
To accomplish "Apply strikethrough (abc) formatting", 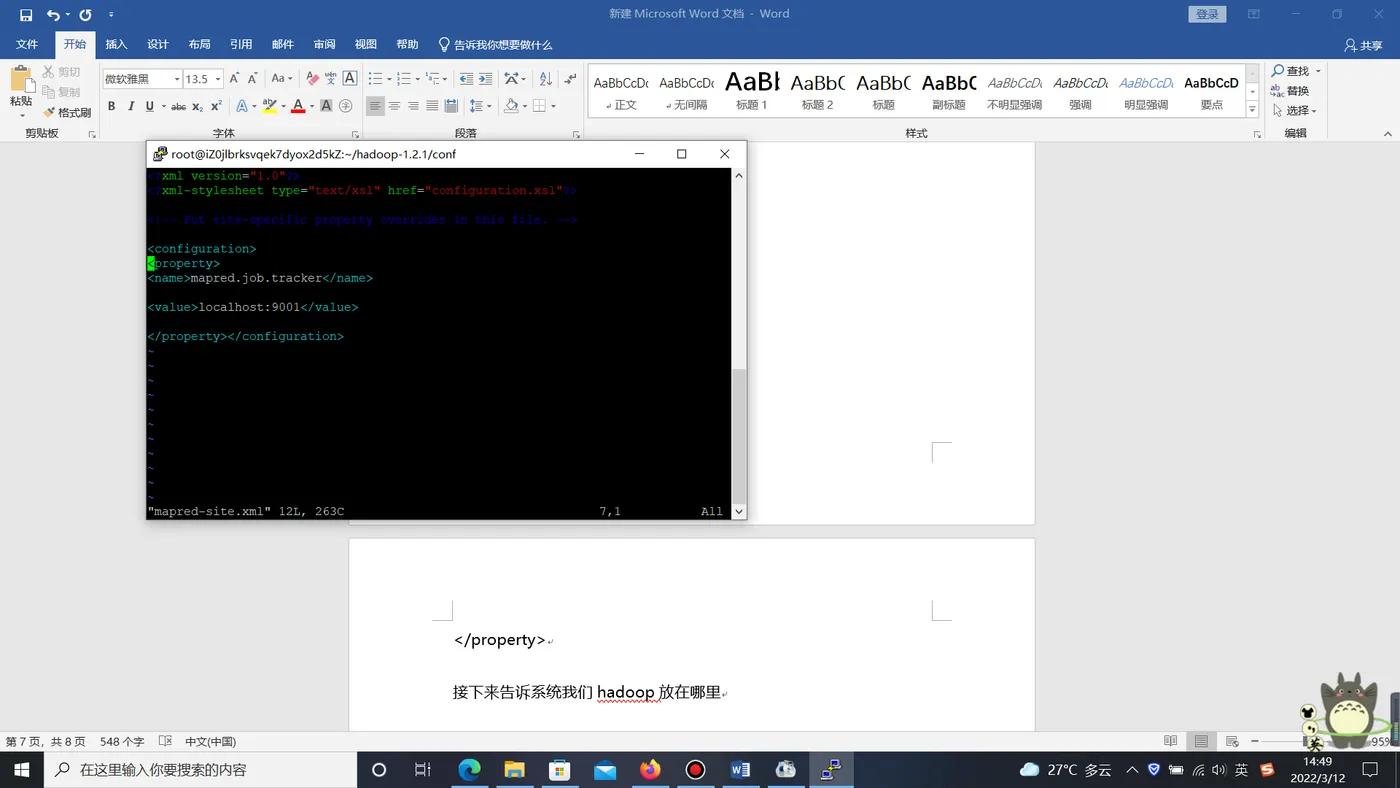I will (178, 106).
